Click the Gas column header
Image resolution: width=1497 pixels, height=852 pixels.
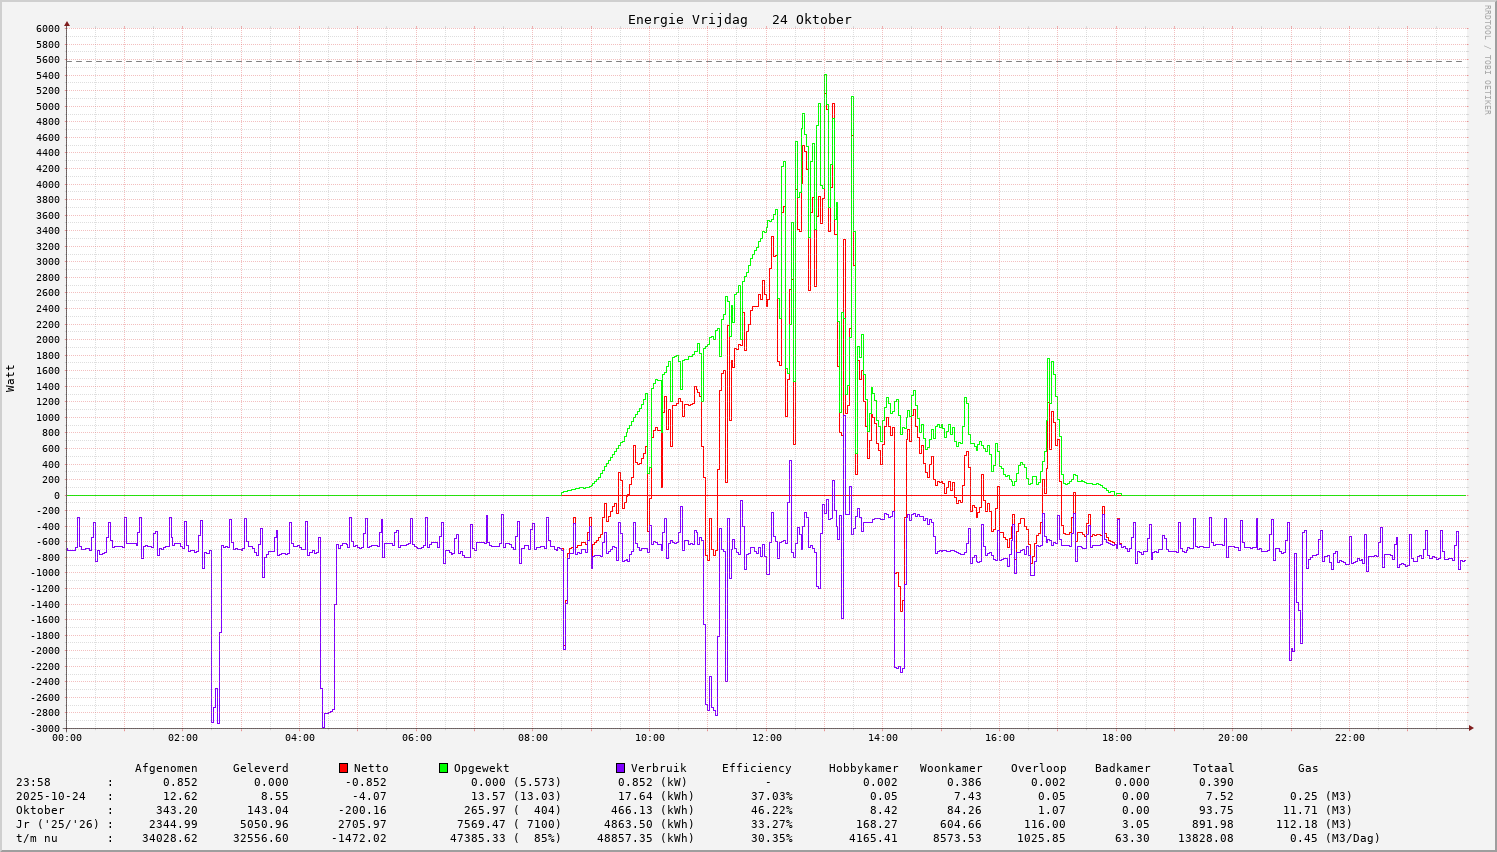tap(1308, 768)
